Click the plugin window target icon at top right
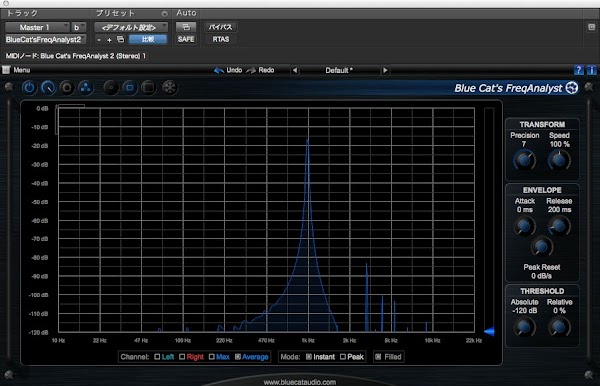Viewport: 600px width, 386px height. click(x=591, y=27)
